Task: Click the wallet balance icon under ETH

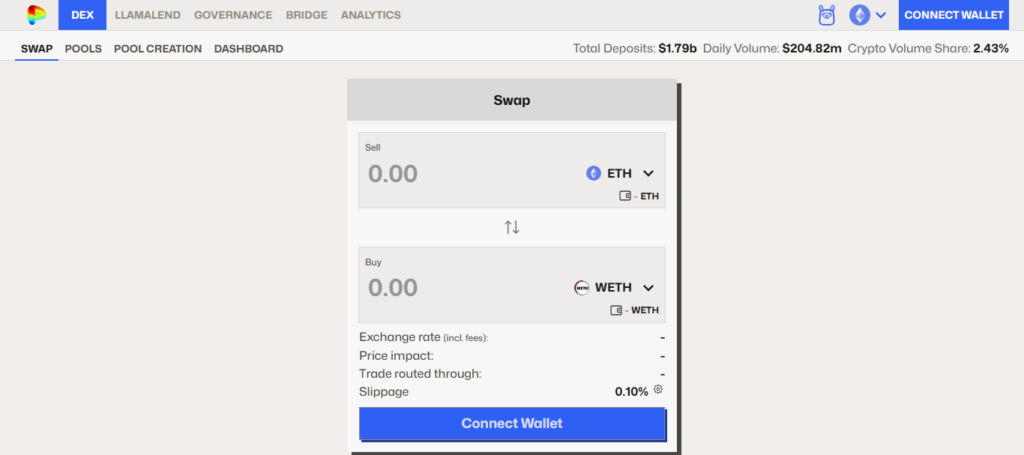Action: click(625, 196)
